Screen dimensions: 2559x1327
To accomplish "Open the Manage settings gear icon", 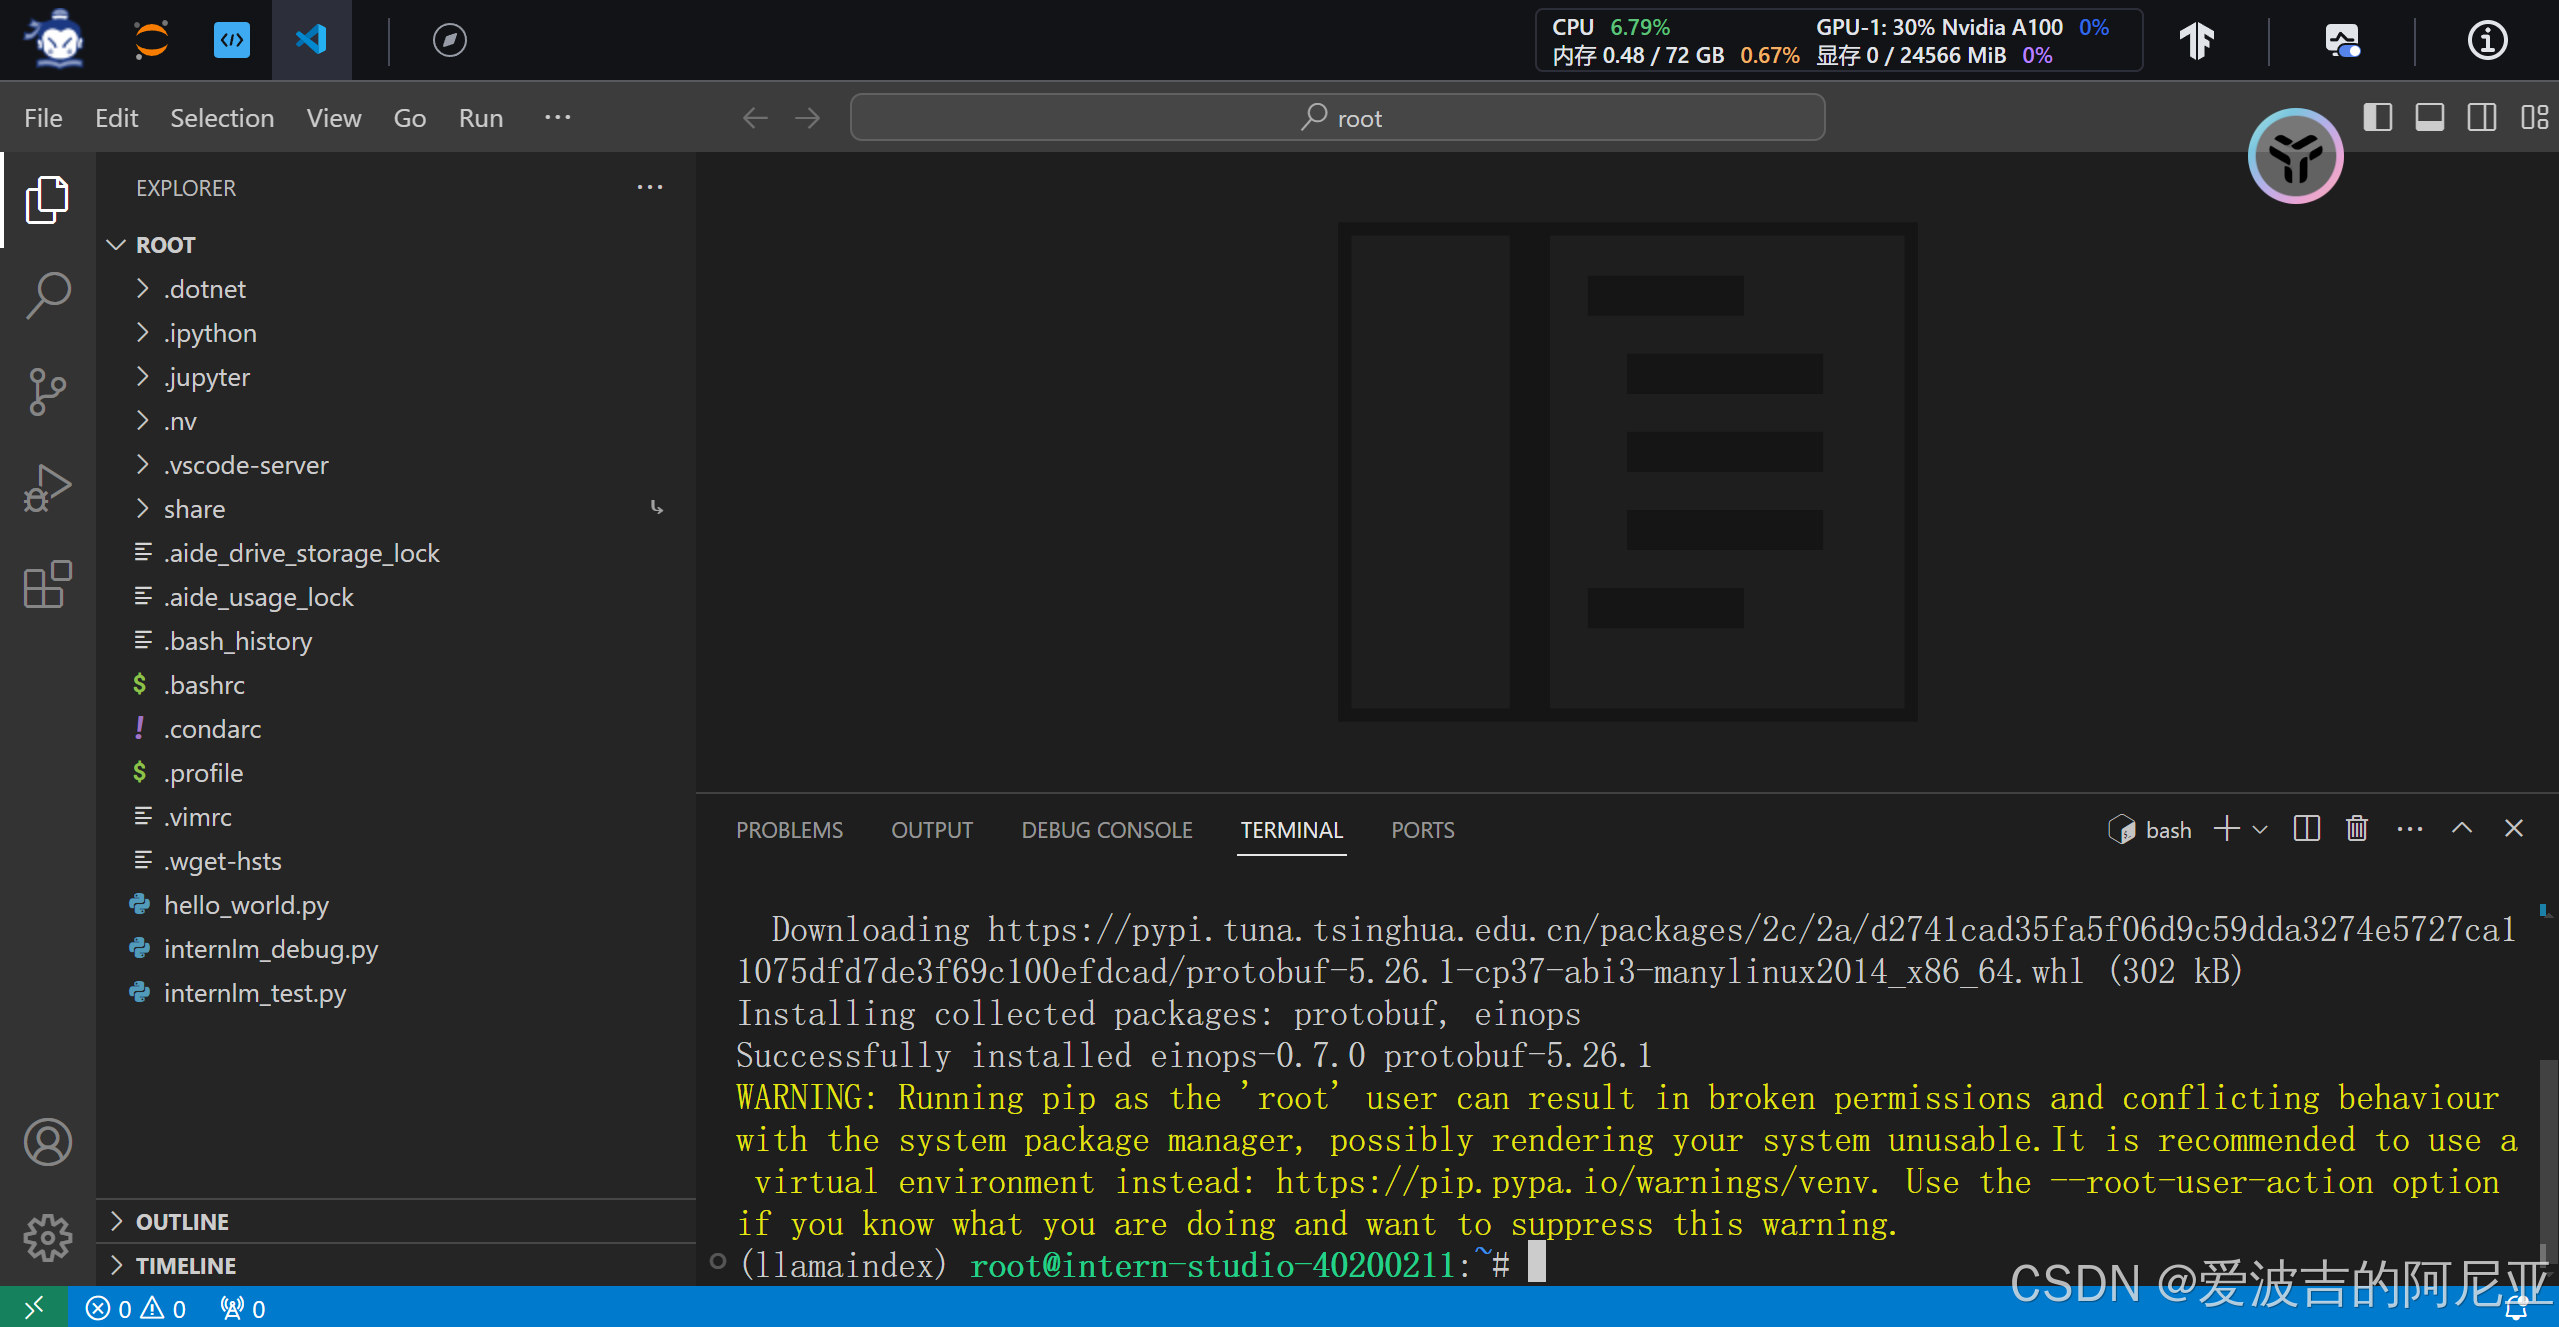I will point(47,1238).
